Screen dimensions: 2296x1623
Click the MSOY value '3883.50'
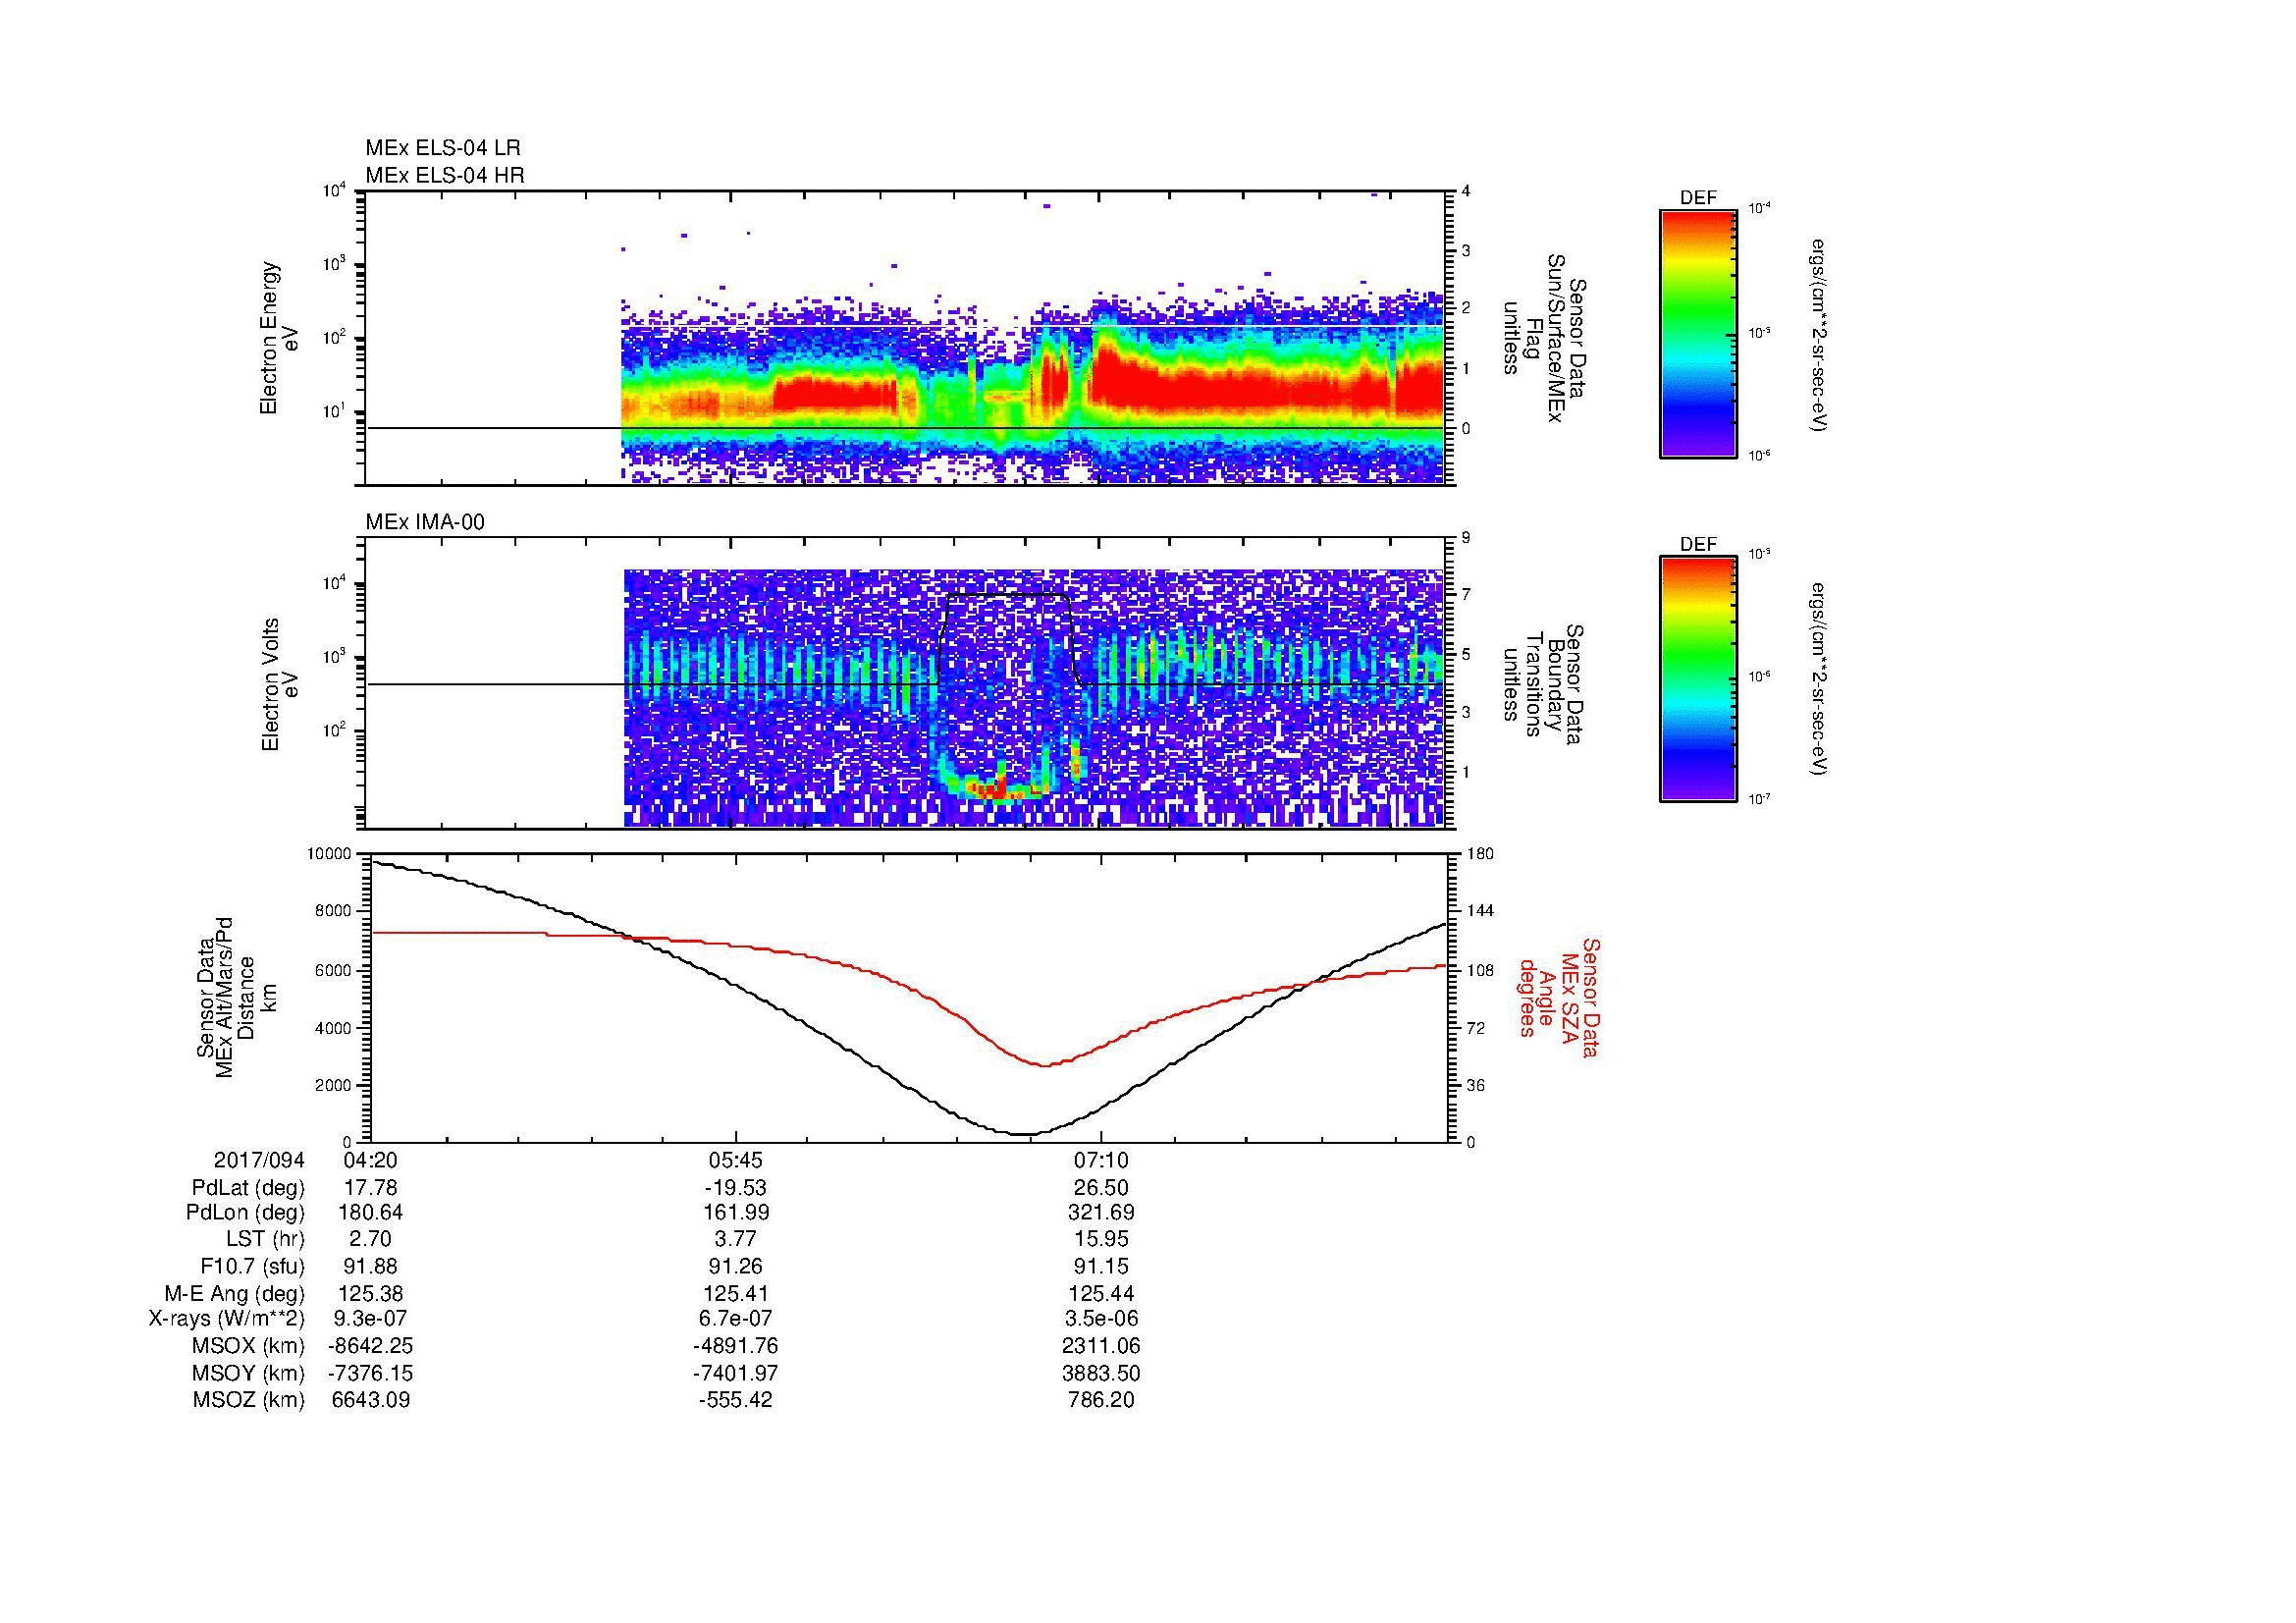tap(1101, 1373)
